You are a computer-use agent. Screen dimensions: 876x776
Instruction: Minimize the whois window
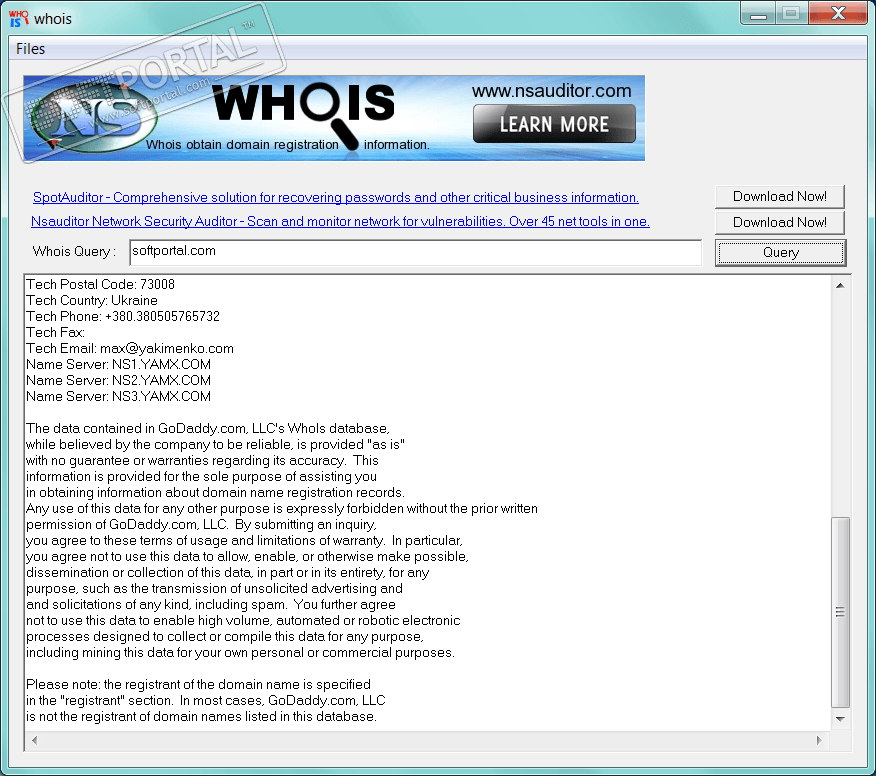pos(758,13)
